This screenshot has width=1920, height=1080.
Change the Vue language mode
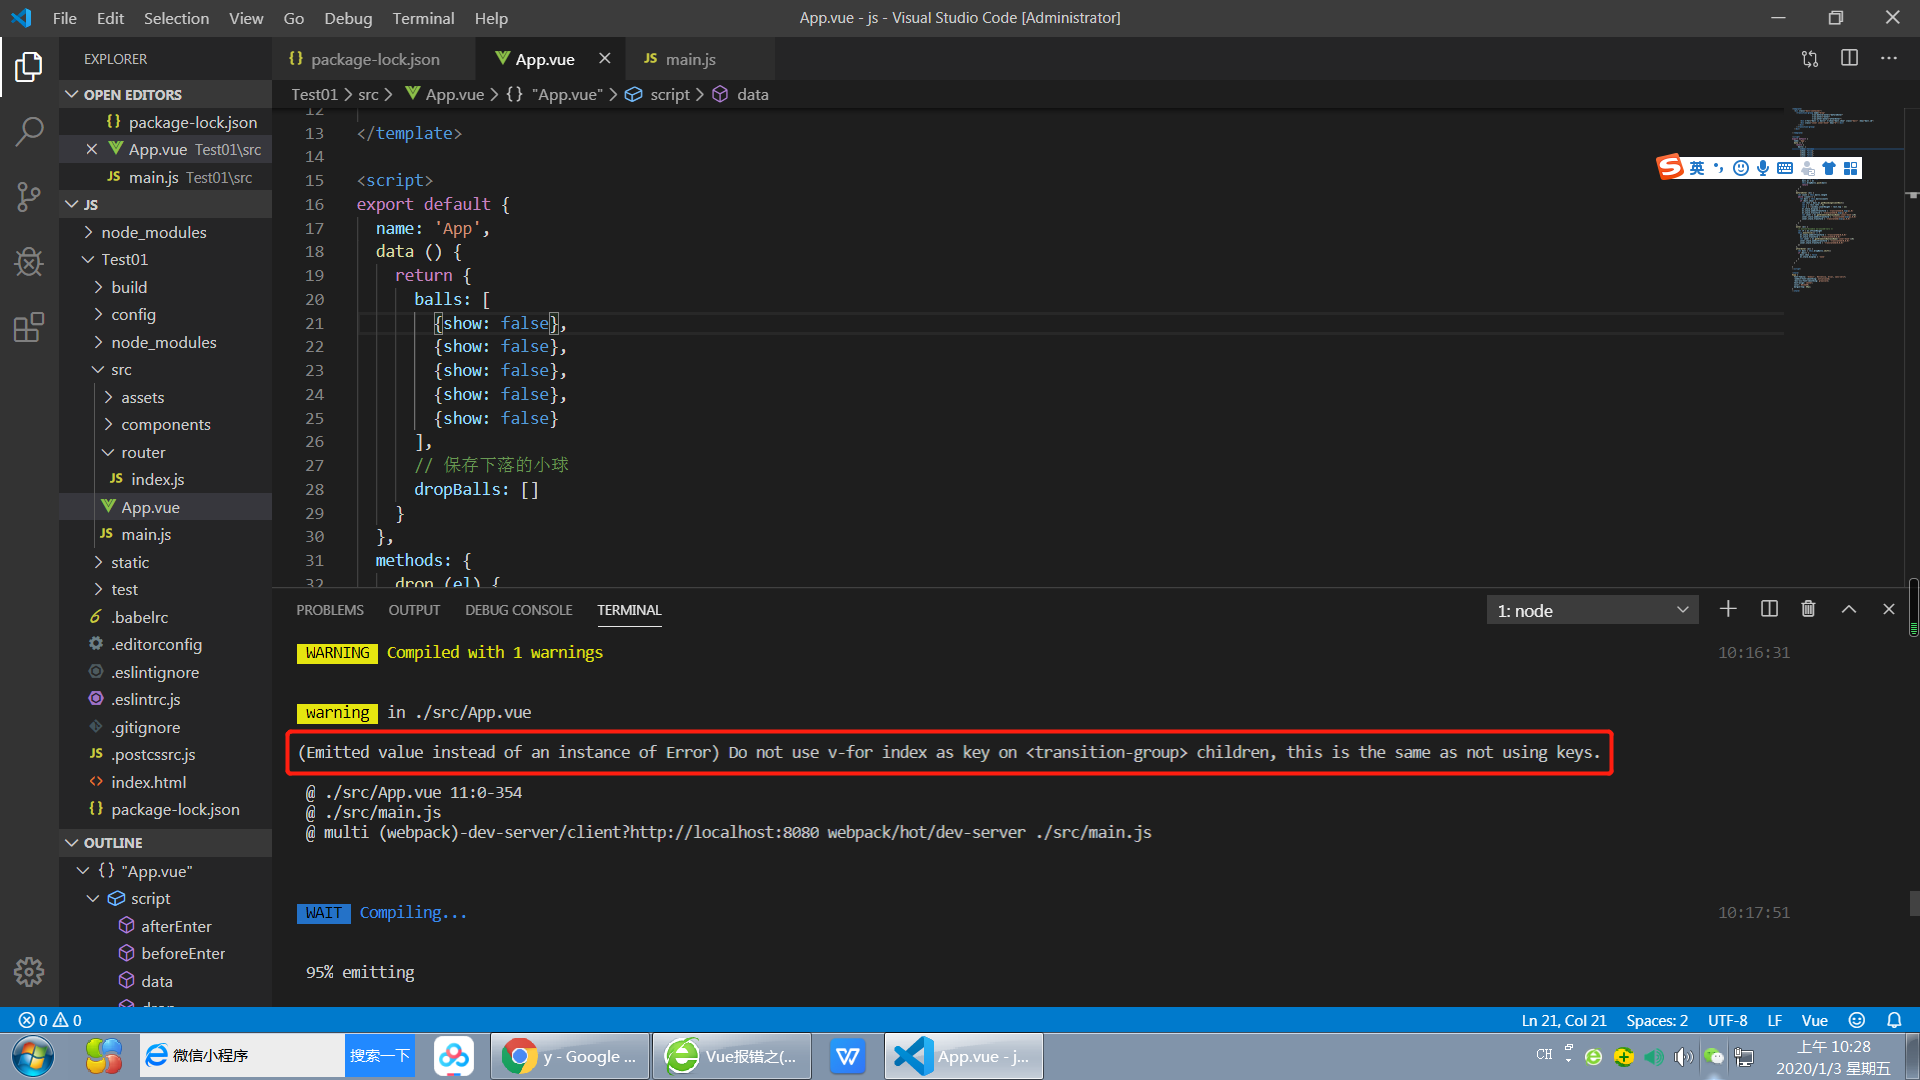point(1814,1020)
